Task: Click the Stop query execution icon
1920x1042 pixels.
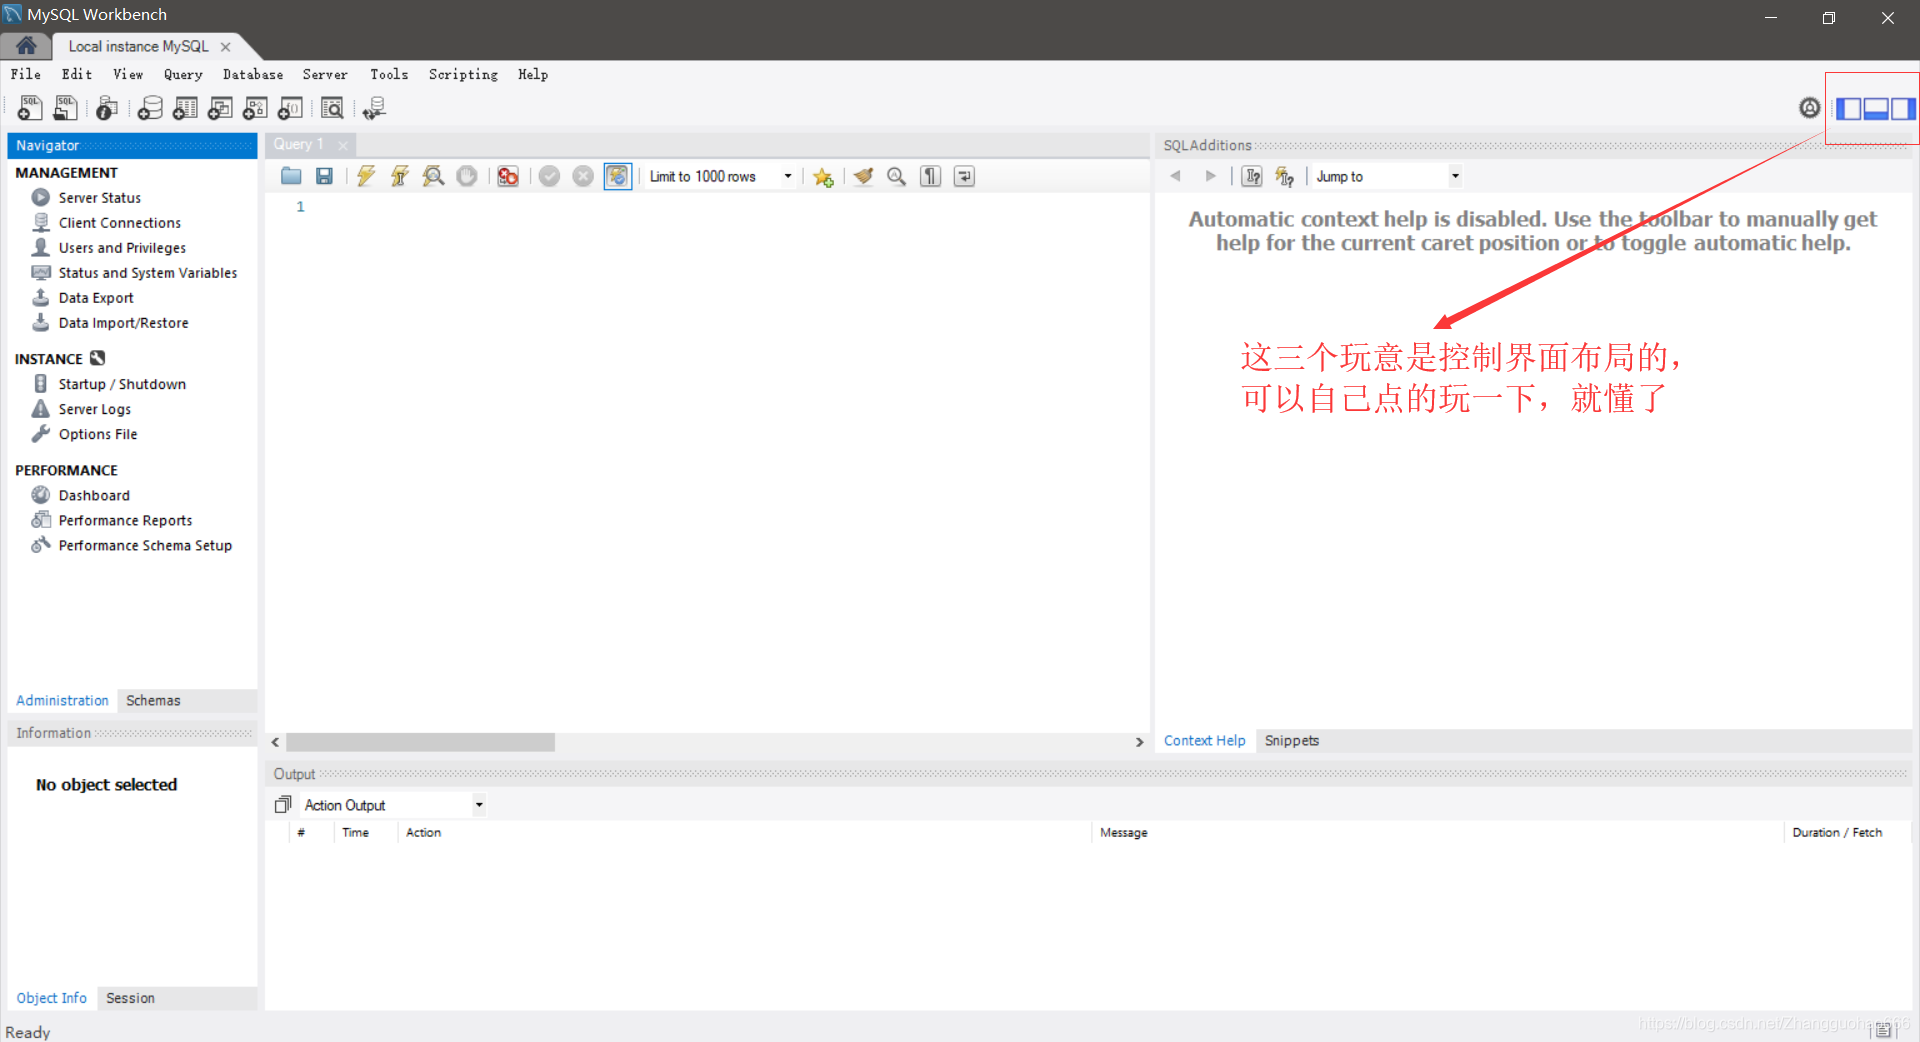Action: (x=467, y=176)
